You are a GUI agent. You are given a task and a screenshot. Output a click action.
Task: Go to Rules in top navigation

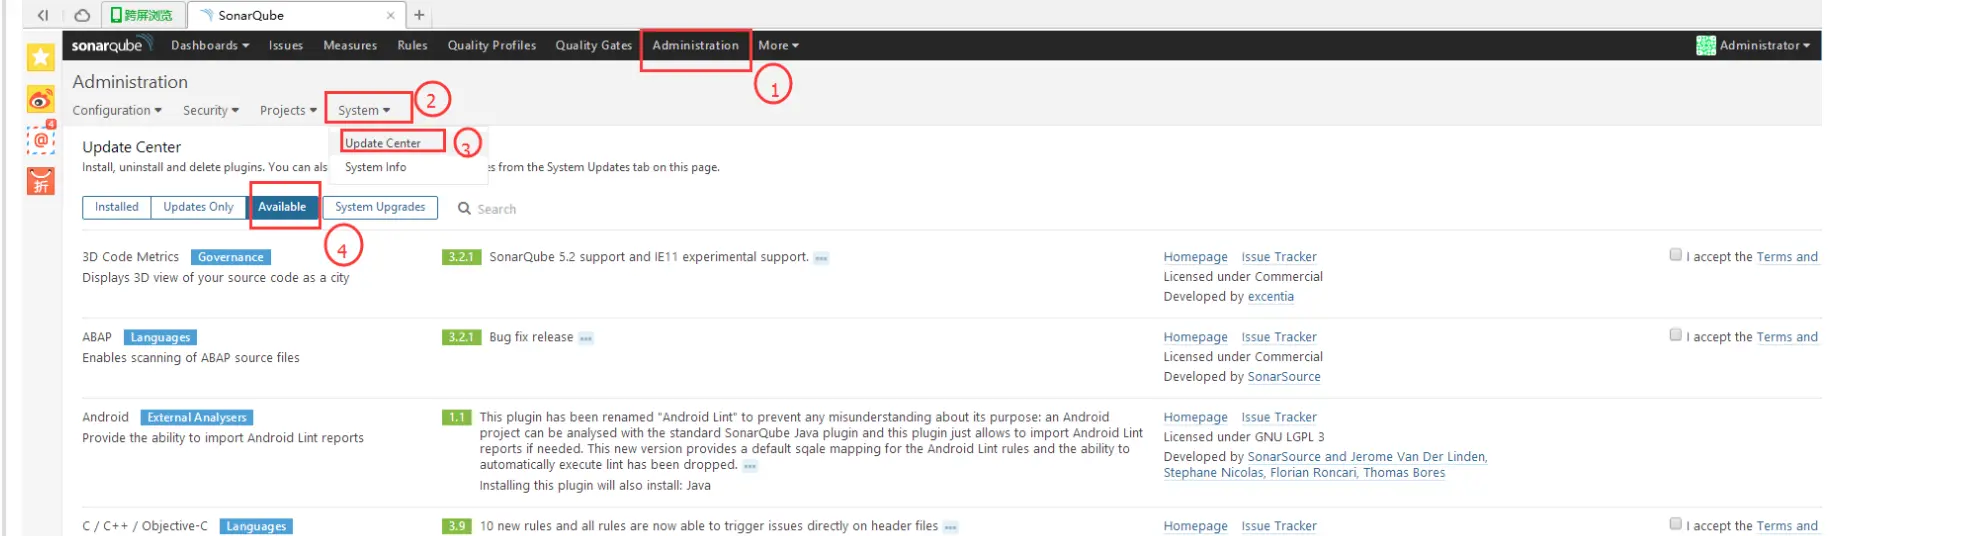tap(412, 45)
